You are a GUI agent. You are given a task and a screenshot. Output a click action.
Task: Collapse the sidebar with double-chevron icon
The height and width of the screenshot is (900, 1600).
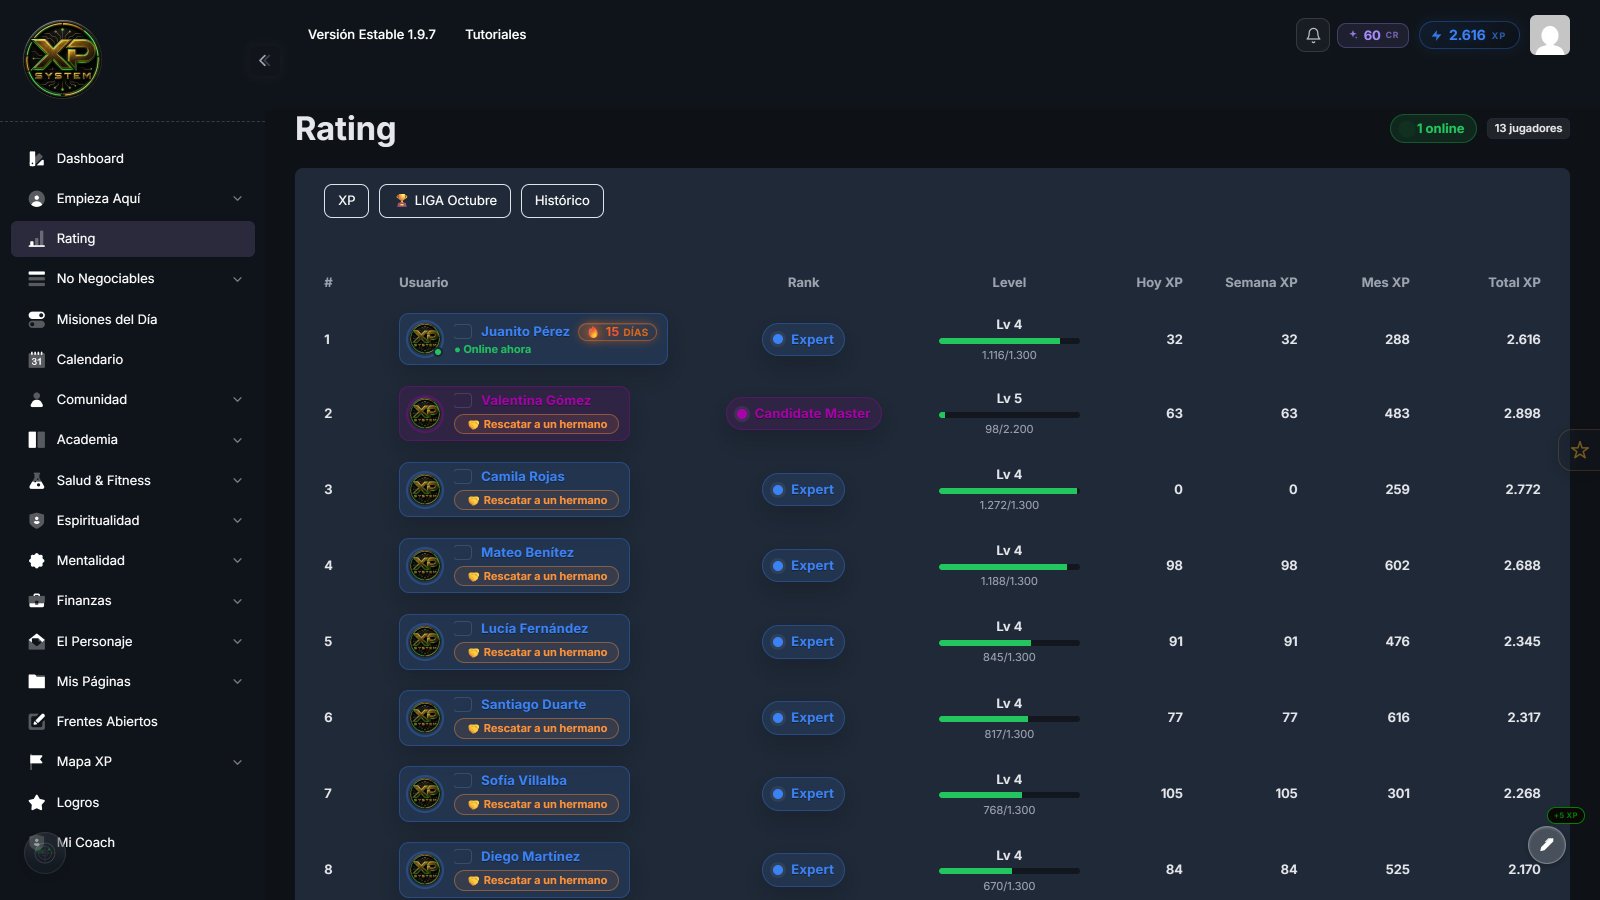click(264, 60)
